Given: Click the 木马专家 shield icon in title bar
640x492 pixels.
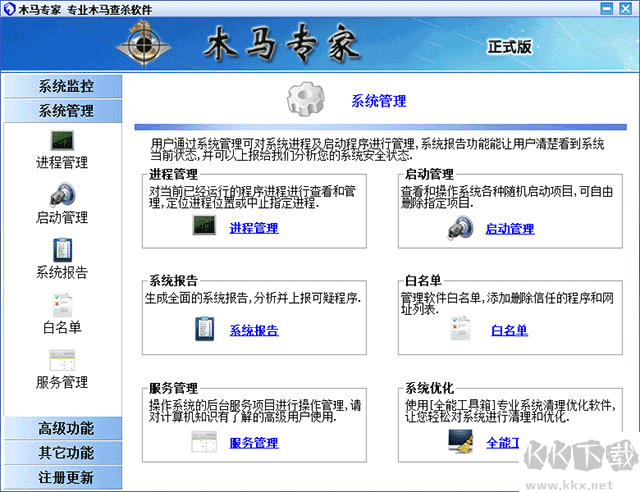Looking at the screenshot, I should pyautogui.click(x=9, y=9).
